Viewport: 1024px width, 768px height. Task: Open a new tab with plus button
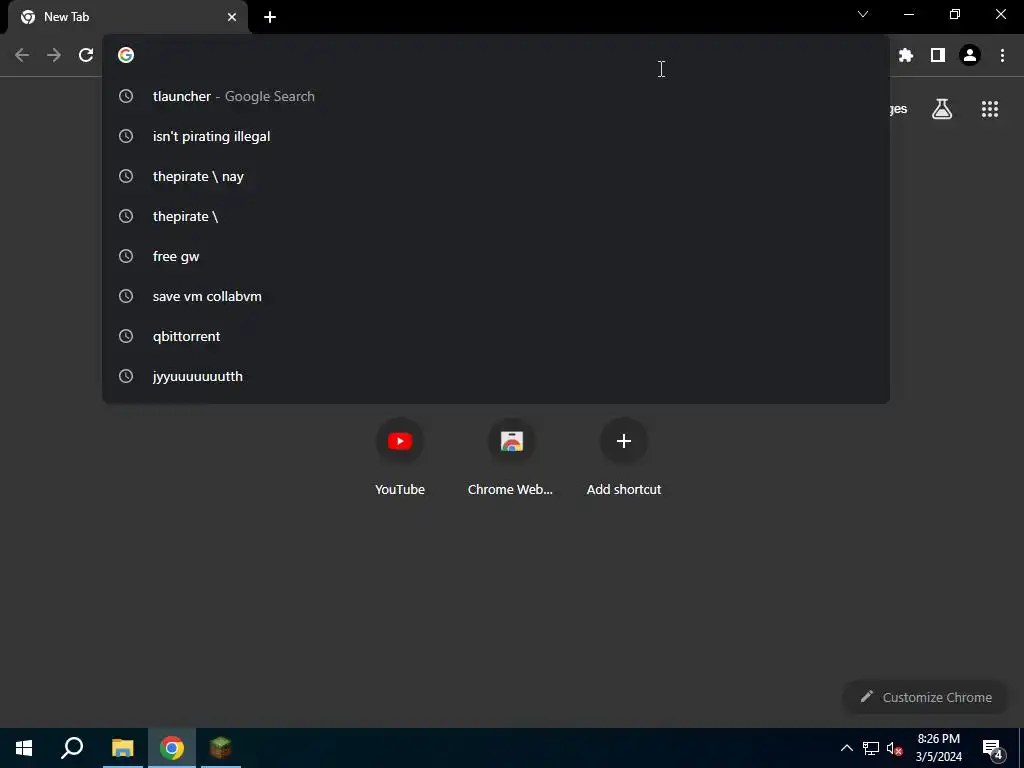(x=270, y=17)
